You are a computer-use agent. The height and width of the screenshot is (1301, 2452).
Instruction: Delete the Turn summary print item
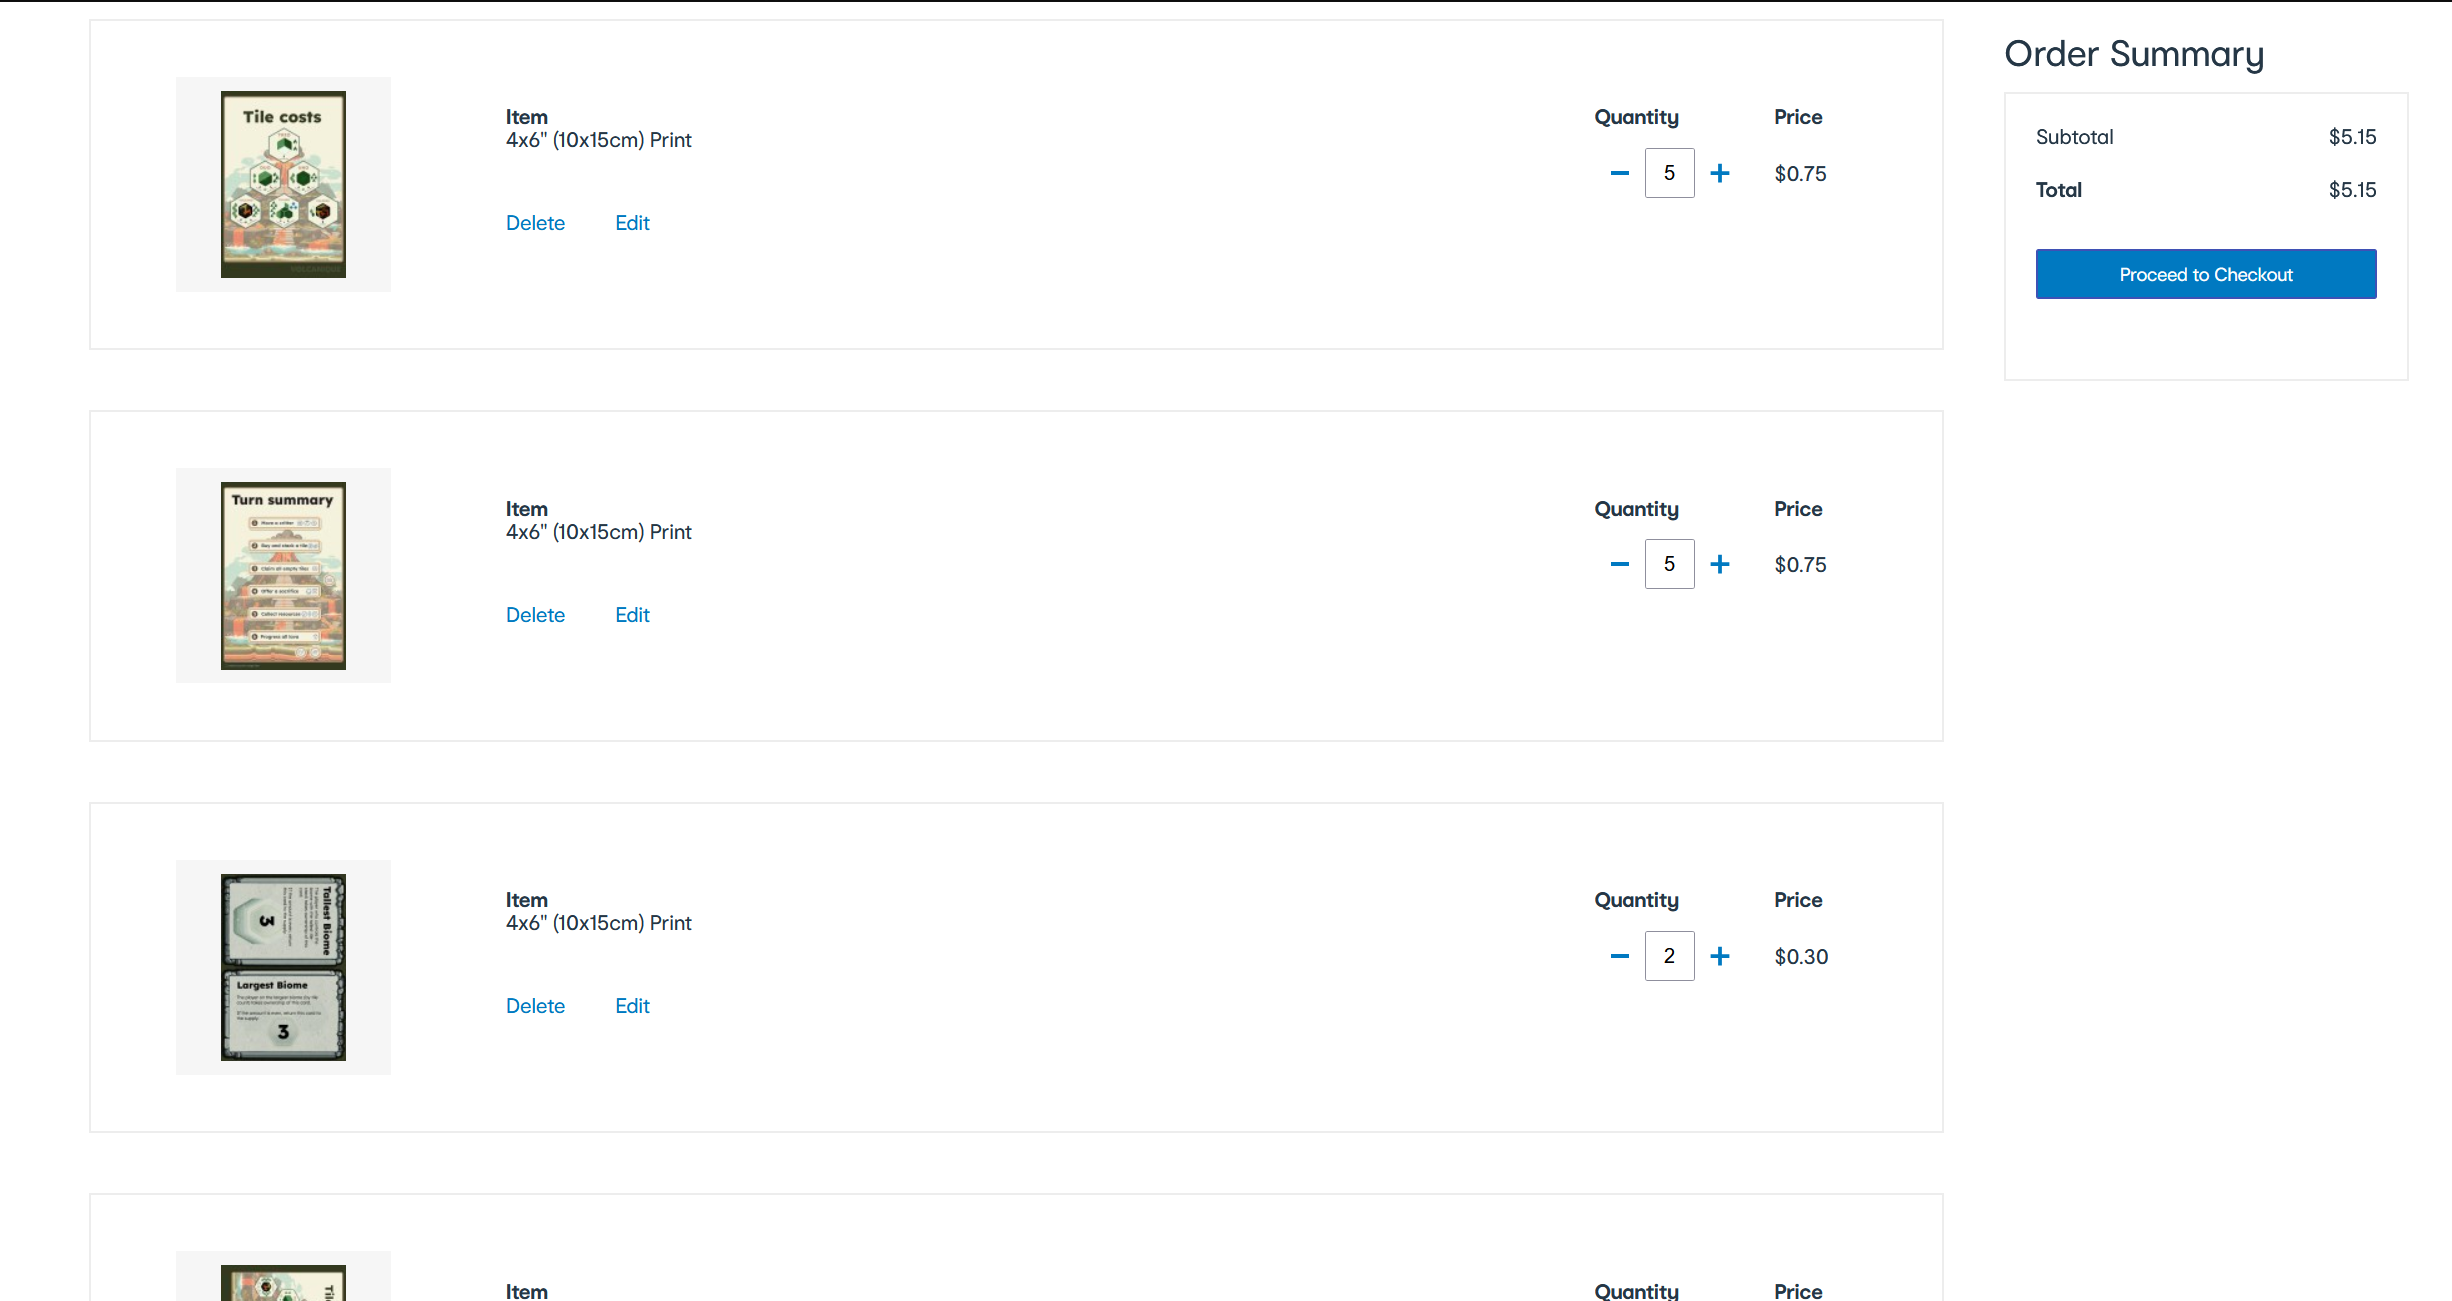535,615
